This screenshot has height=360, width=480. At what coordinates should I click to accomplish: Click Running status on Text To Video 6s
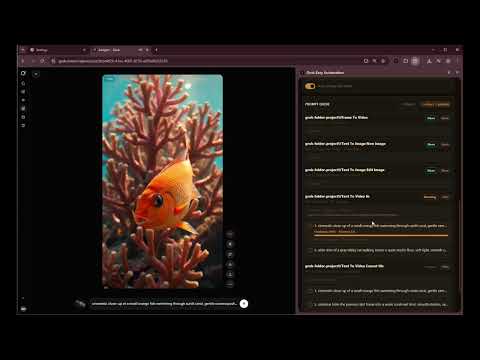(430, 197)
